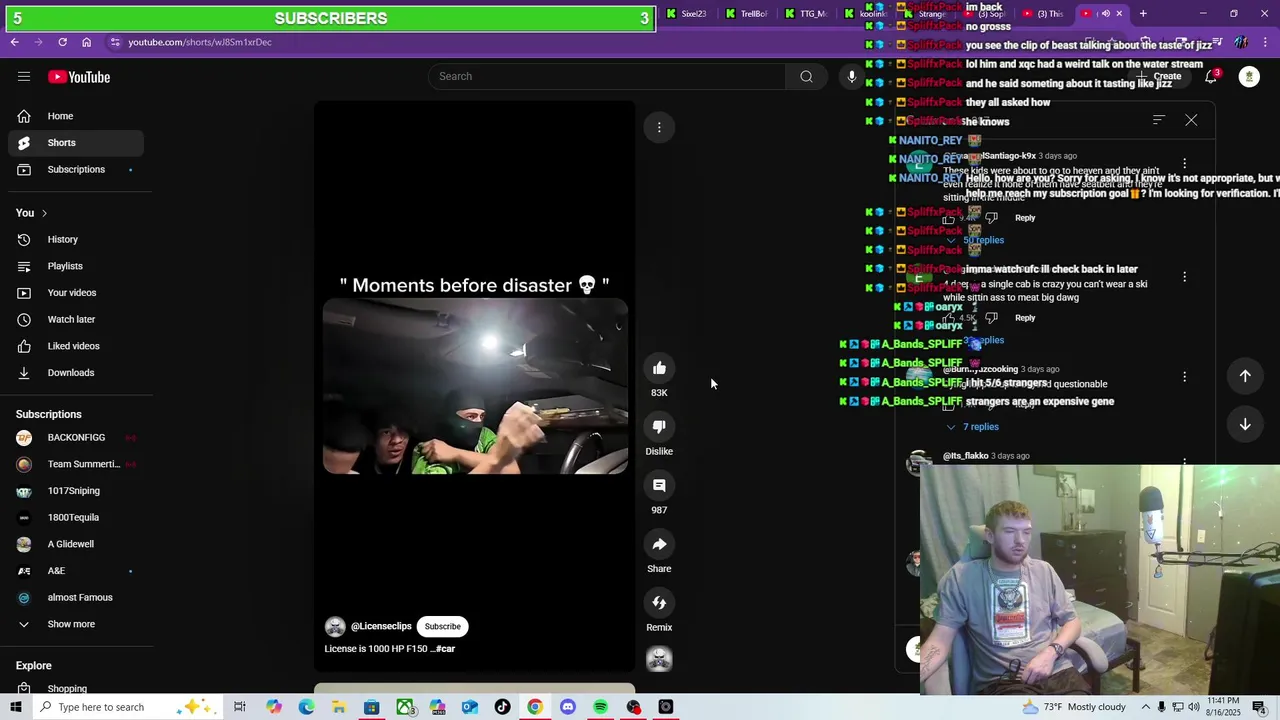Open Liked videos list
Screen dimensions: 1280x720
pos(76,346)
